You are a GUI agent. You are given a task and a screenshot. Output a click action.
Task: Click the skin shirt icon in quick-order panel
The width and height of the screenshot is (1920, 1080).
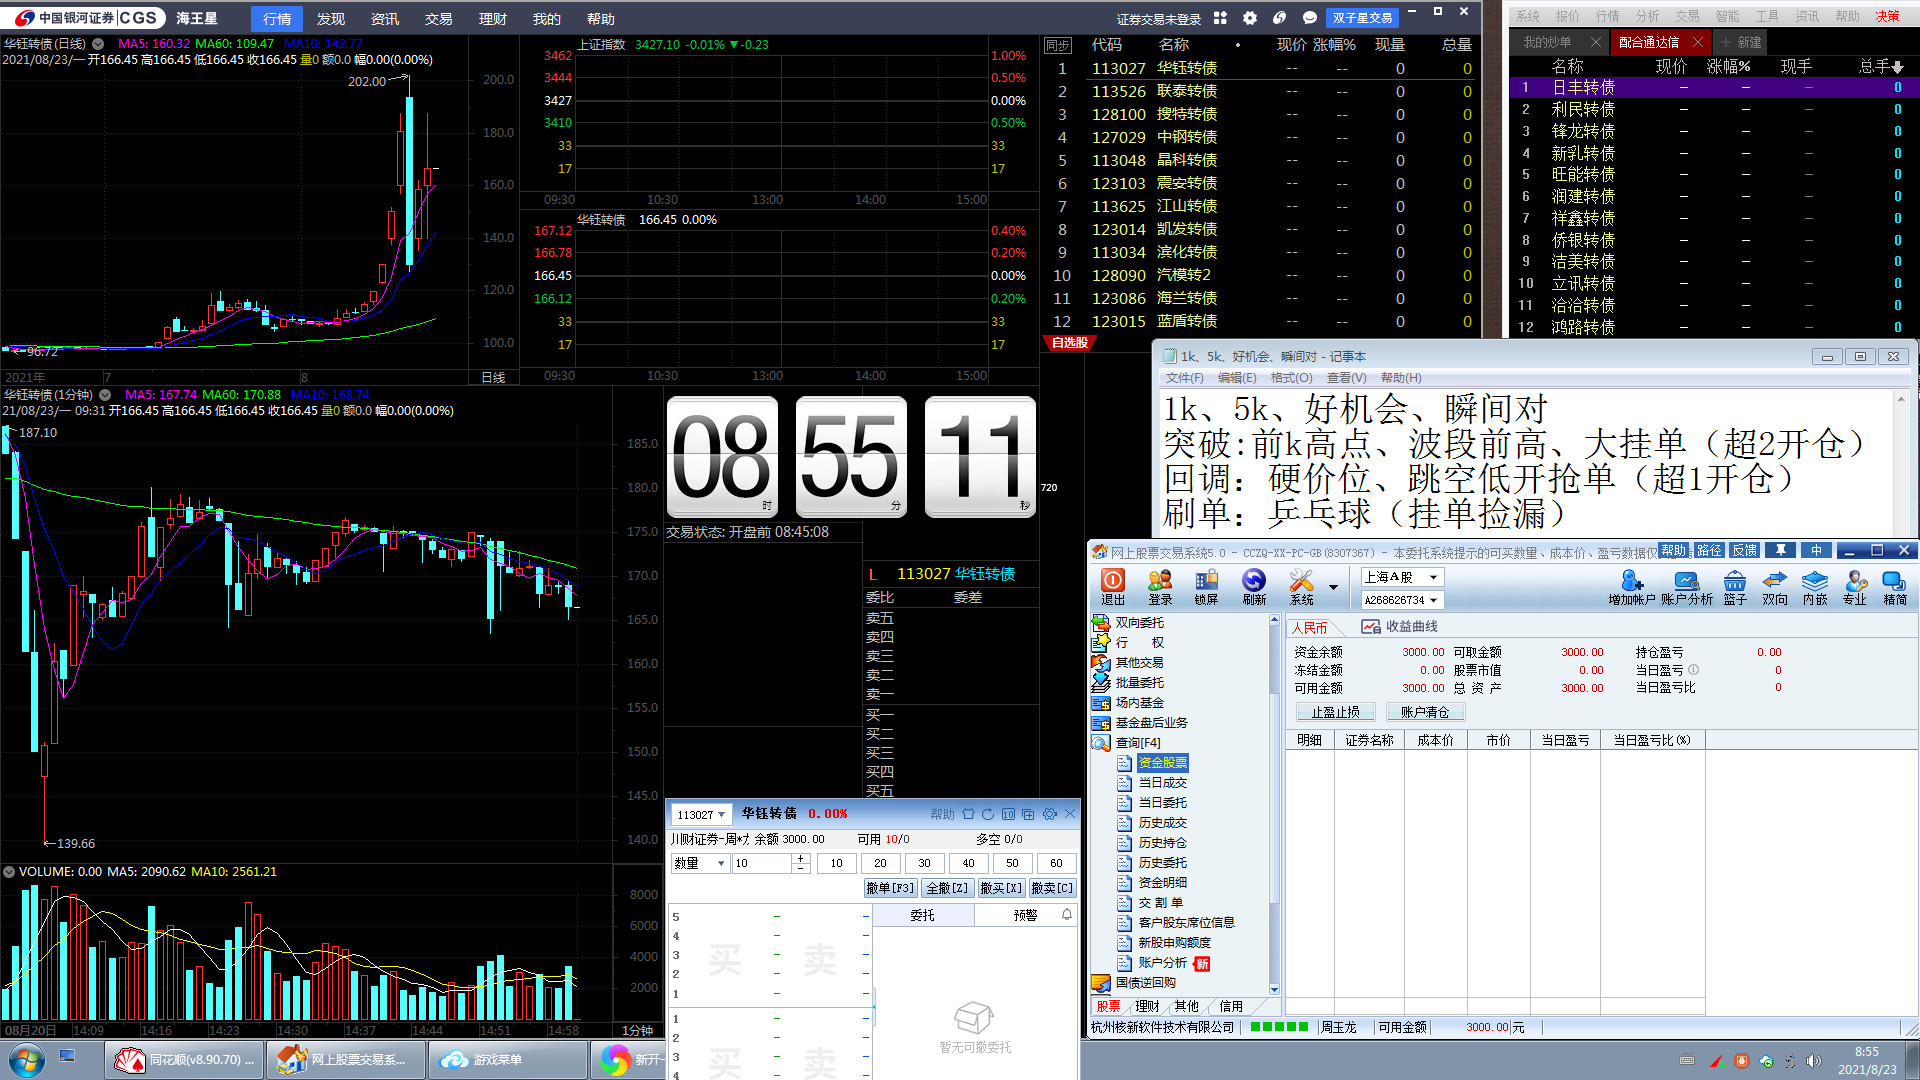click(x=968, y=814)
